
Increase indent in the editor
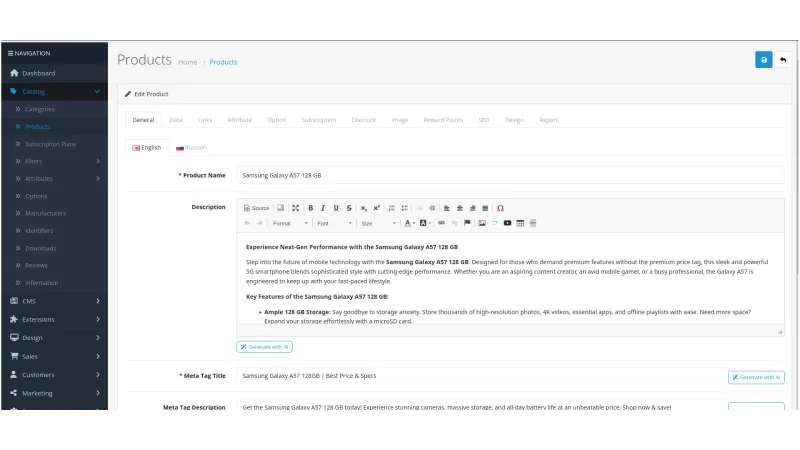coord(432,208)
